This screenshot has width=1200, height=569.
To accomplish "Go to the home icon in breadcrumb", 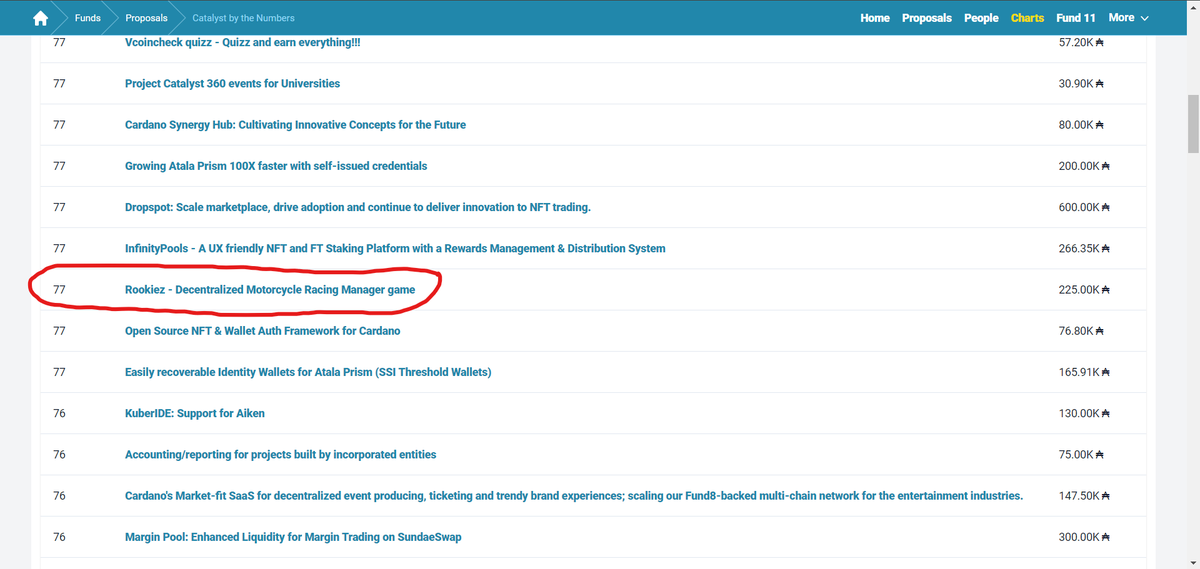I will coord(41,18).
